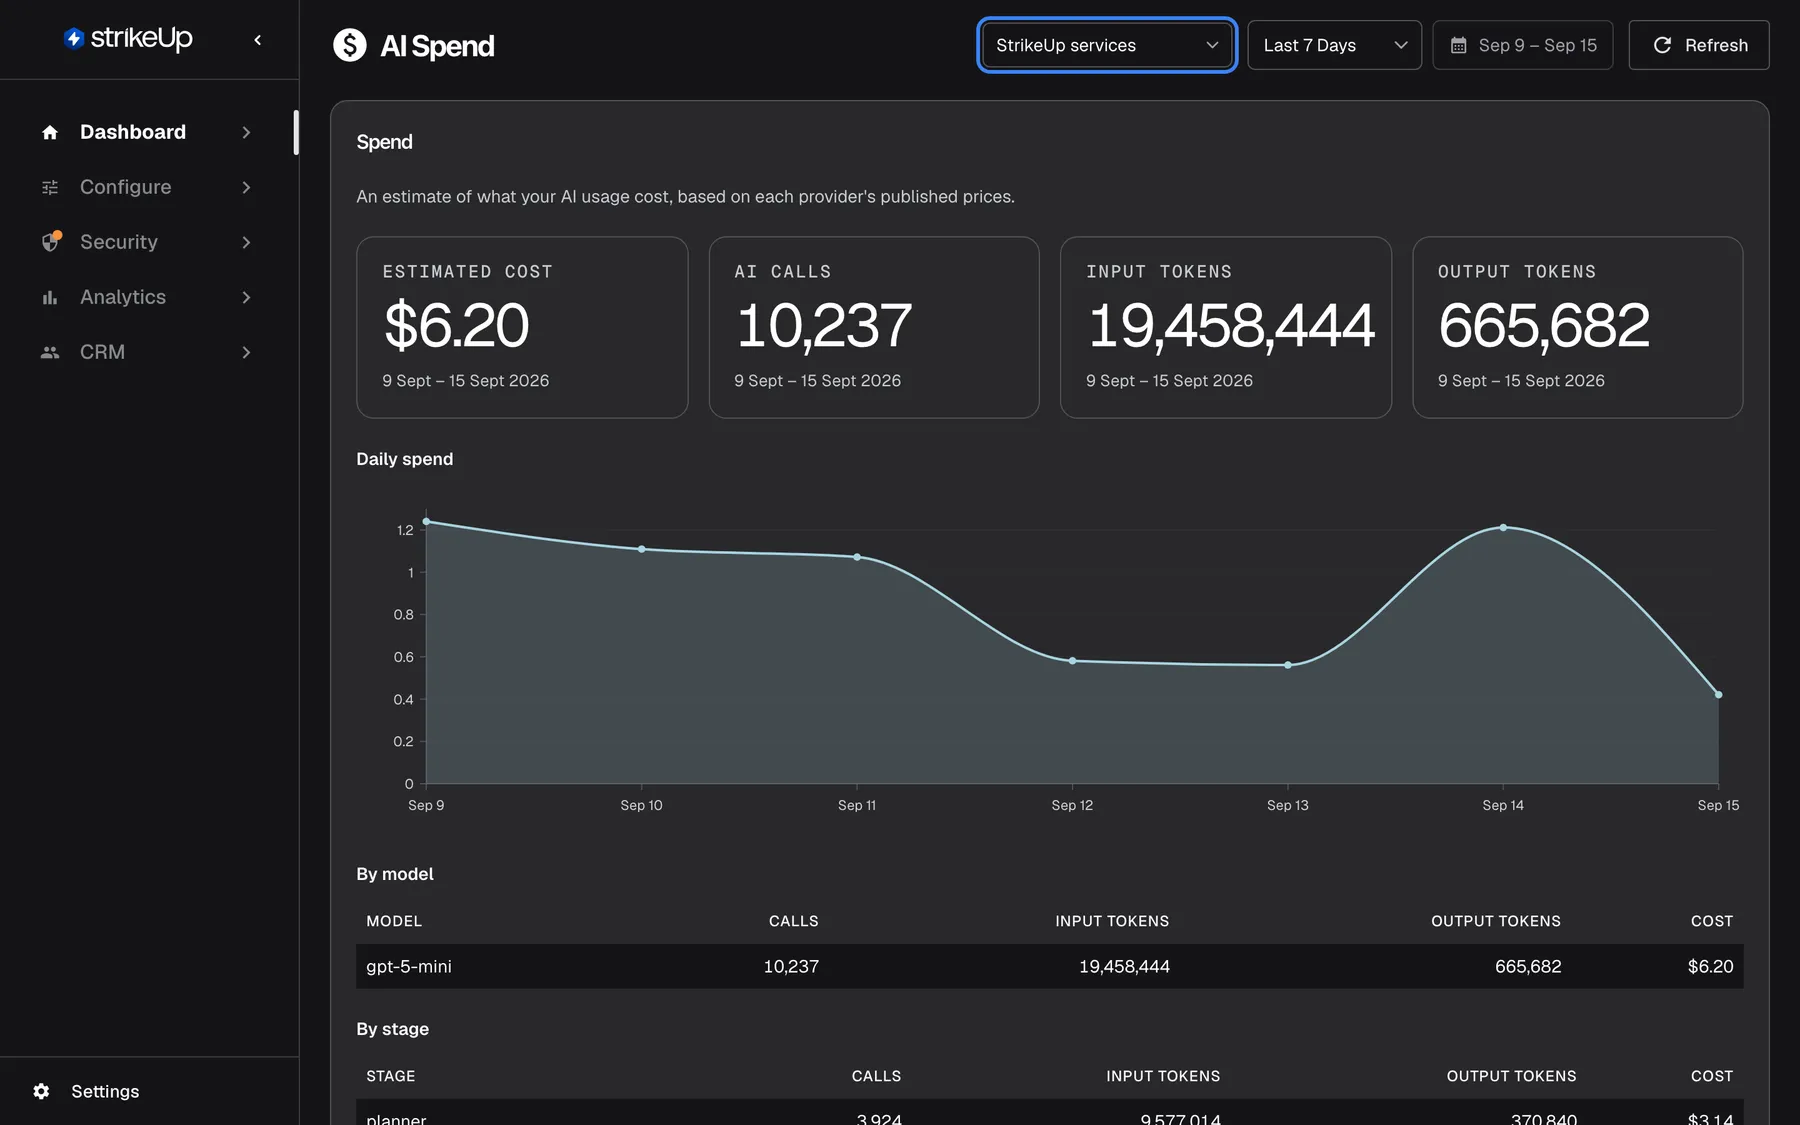The height and width of the screenshot is (1125, 1800).
Task: Click INPUT TOKENS header in By model table
Action: point(1112,921)
